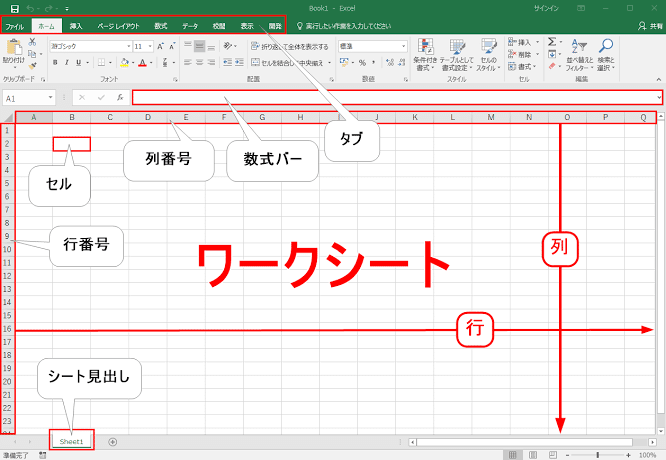Toggle Italic formatting in the font group
This screenshot has height=460, width=666.
tap(67, 63)
